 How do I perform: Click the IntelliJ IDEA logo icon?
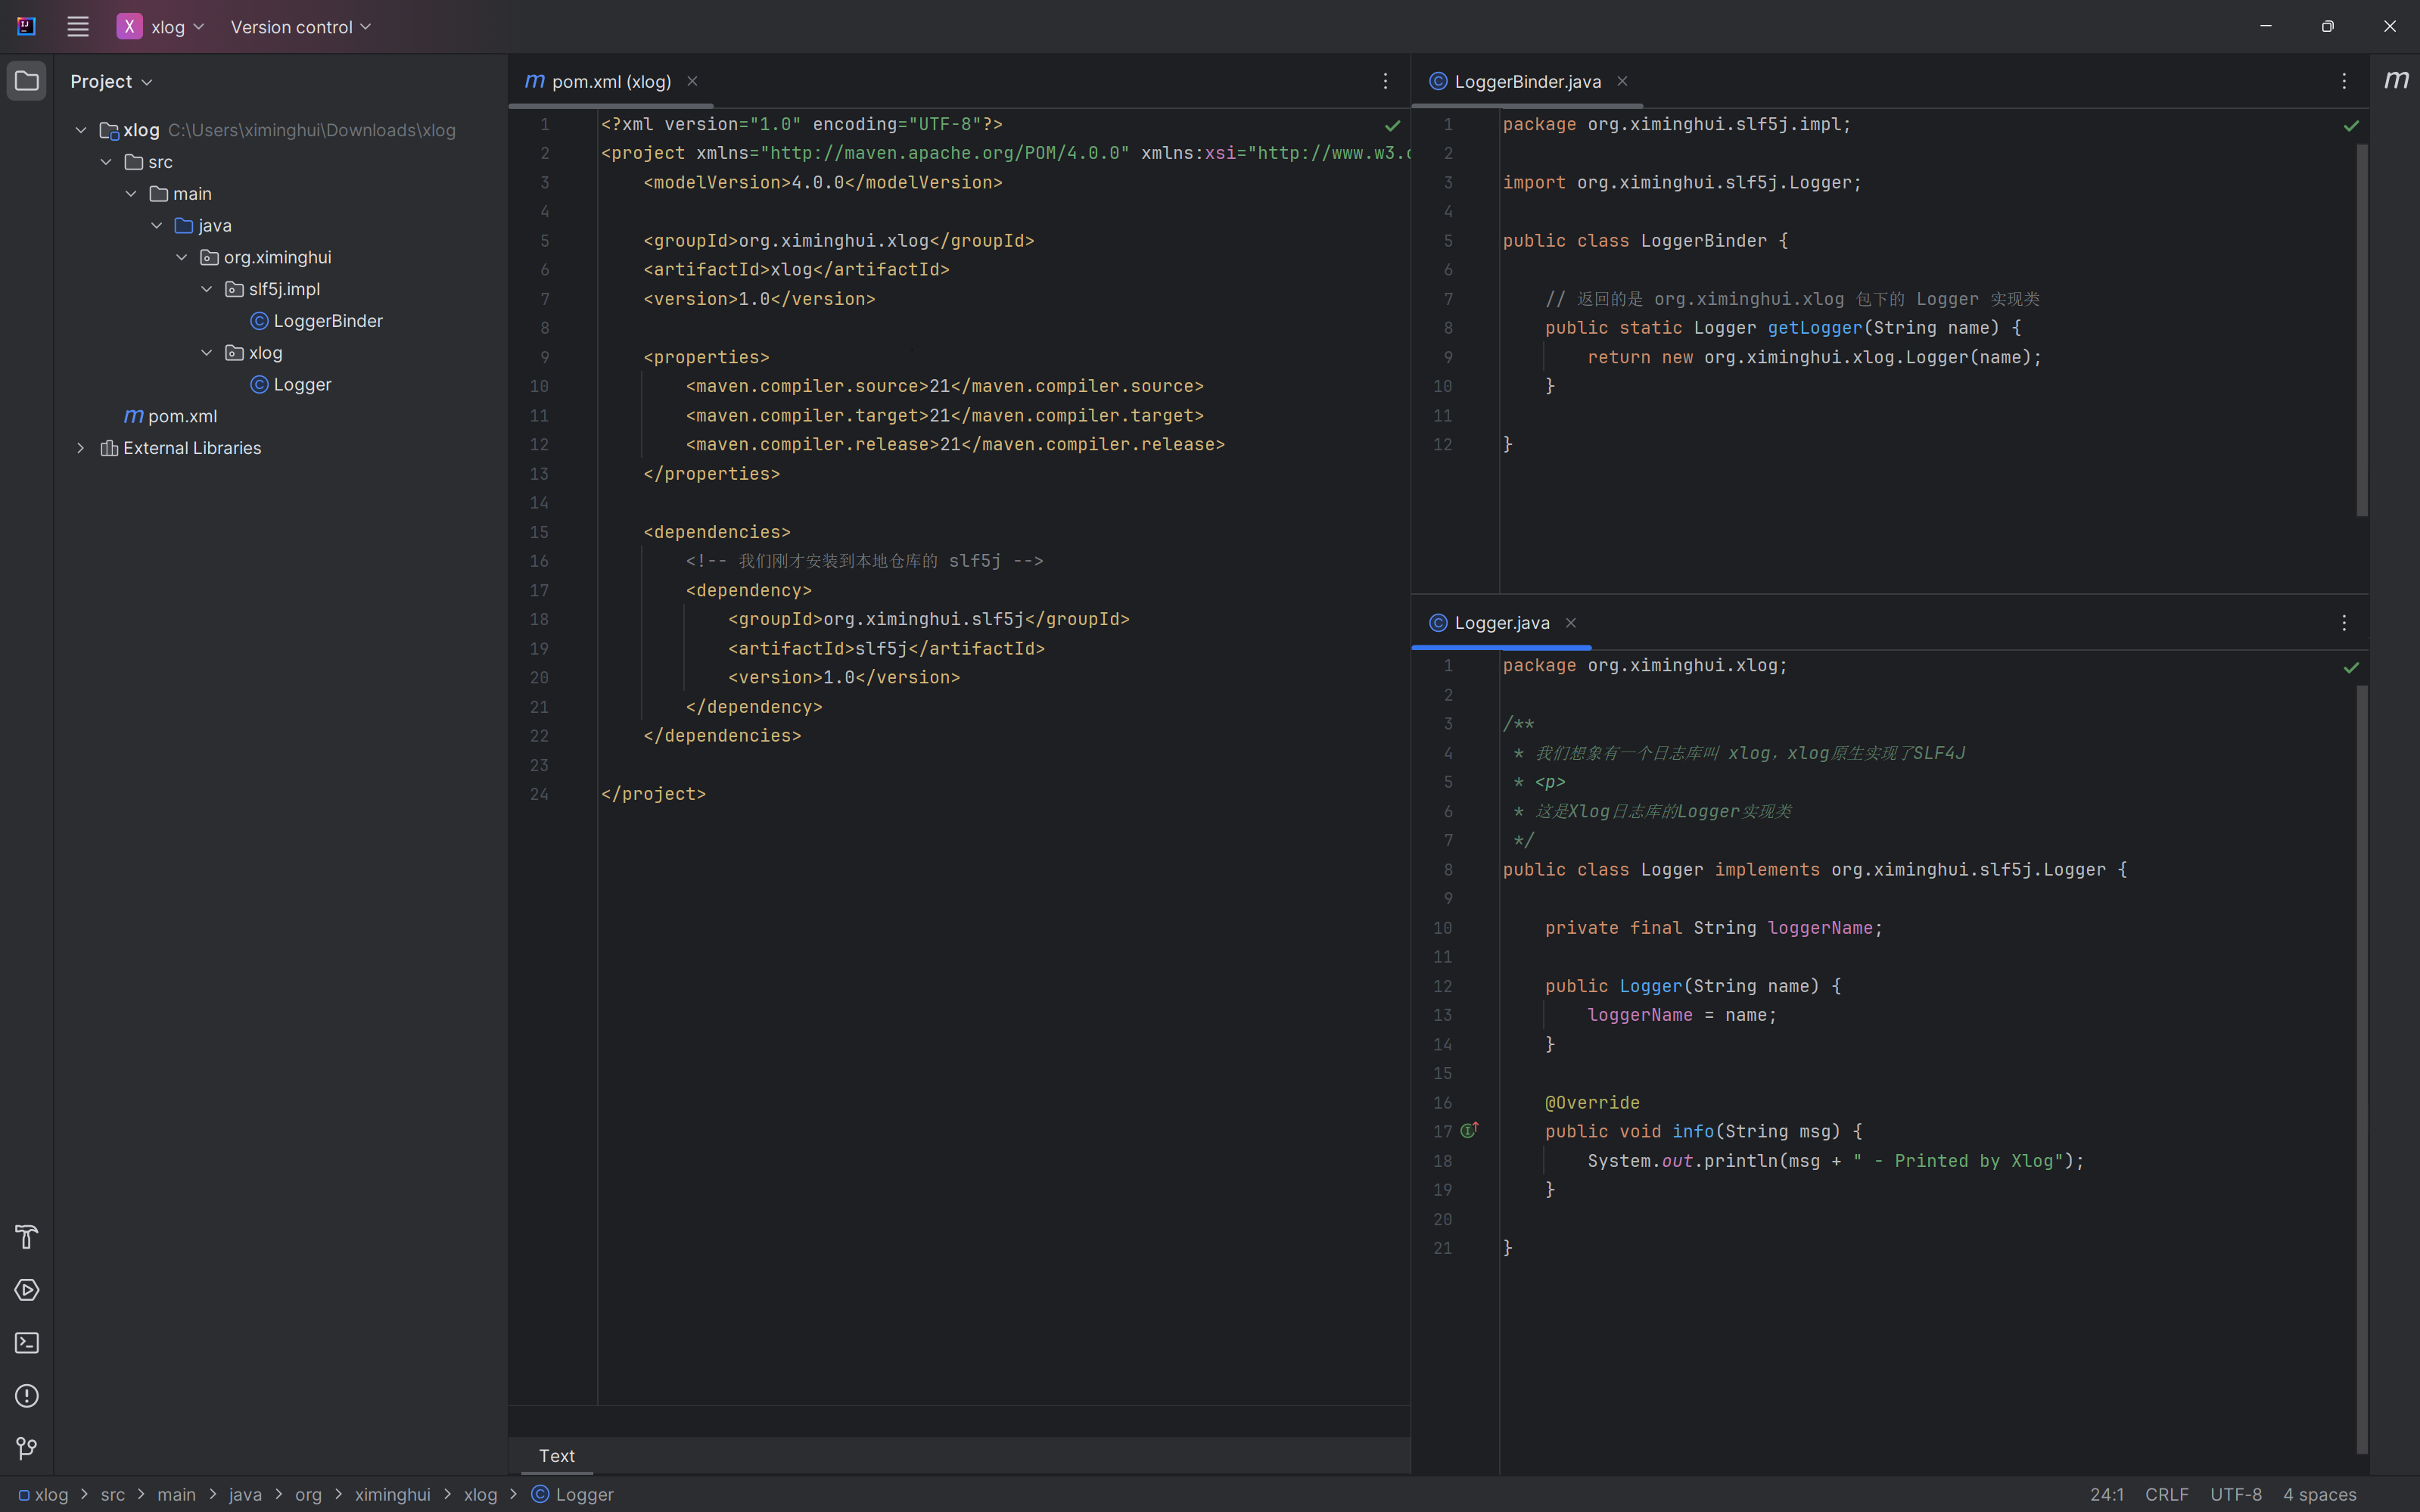pos(27,27)
